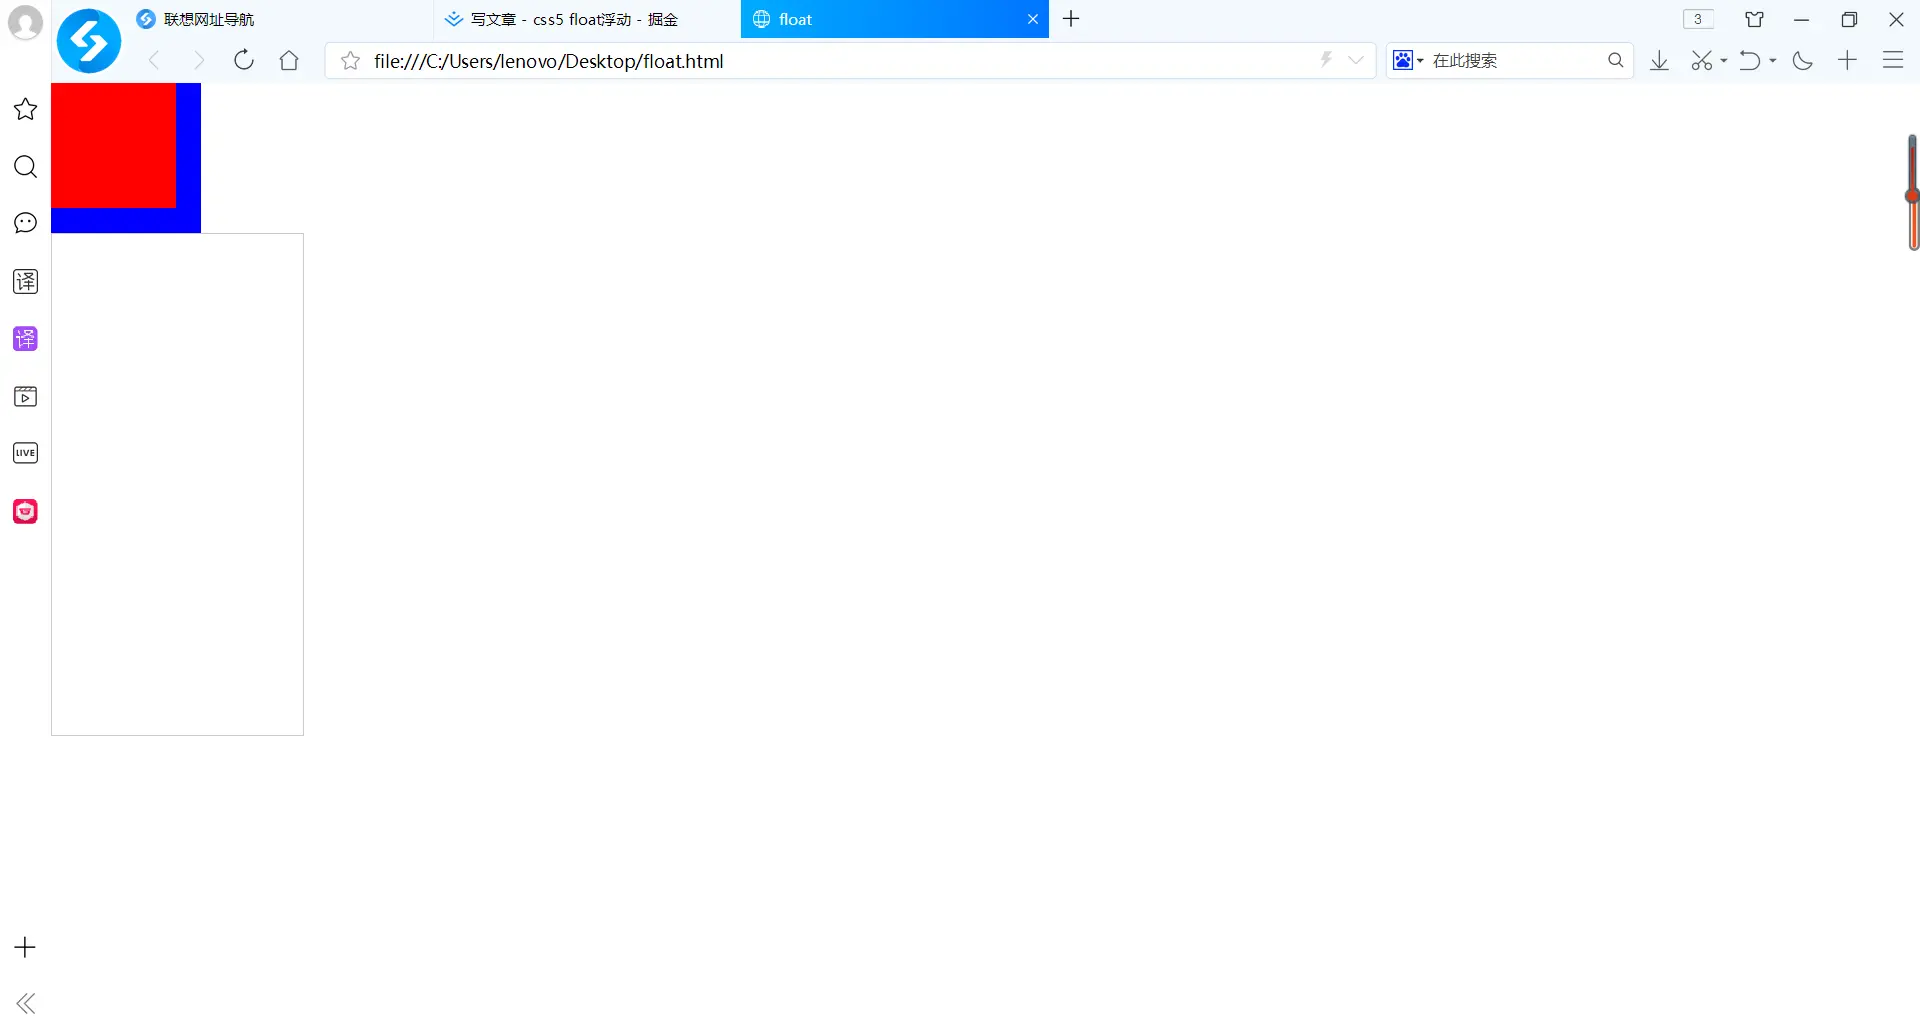The height and width of the screenshot is (1018, 1920).
Task: Open the user profile avatar
Action: click(25, 22)
